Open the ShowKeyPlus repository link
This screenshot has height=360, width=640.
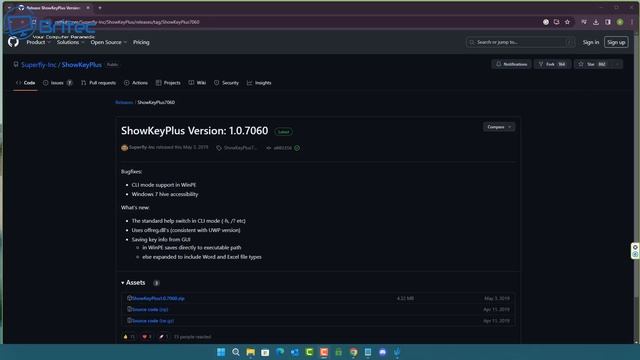(x=82, y=64)
